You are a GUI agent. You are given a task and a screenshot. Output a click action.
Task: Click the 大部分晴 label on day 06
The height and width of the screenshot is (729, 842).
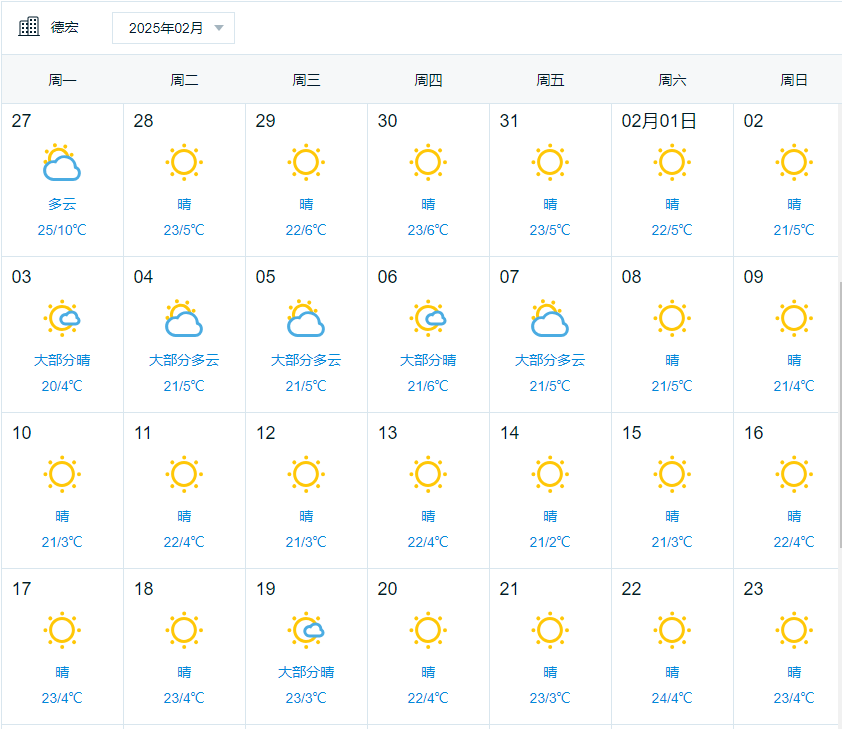428,360
